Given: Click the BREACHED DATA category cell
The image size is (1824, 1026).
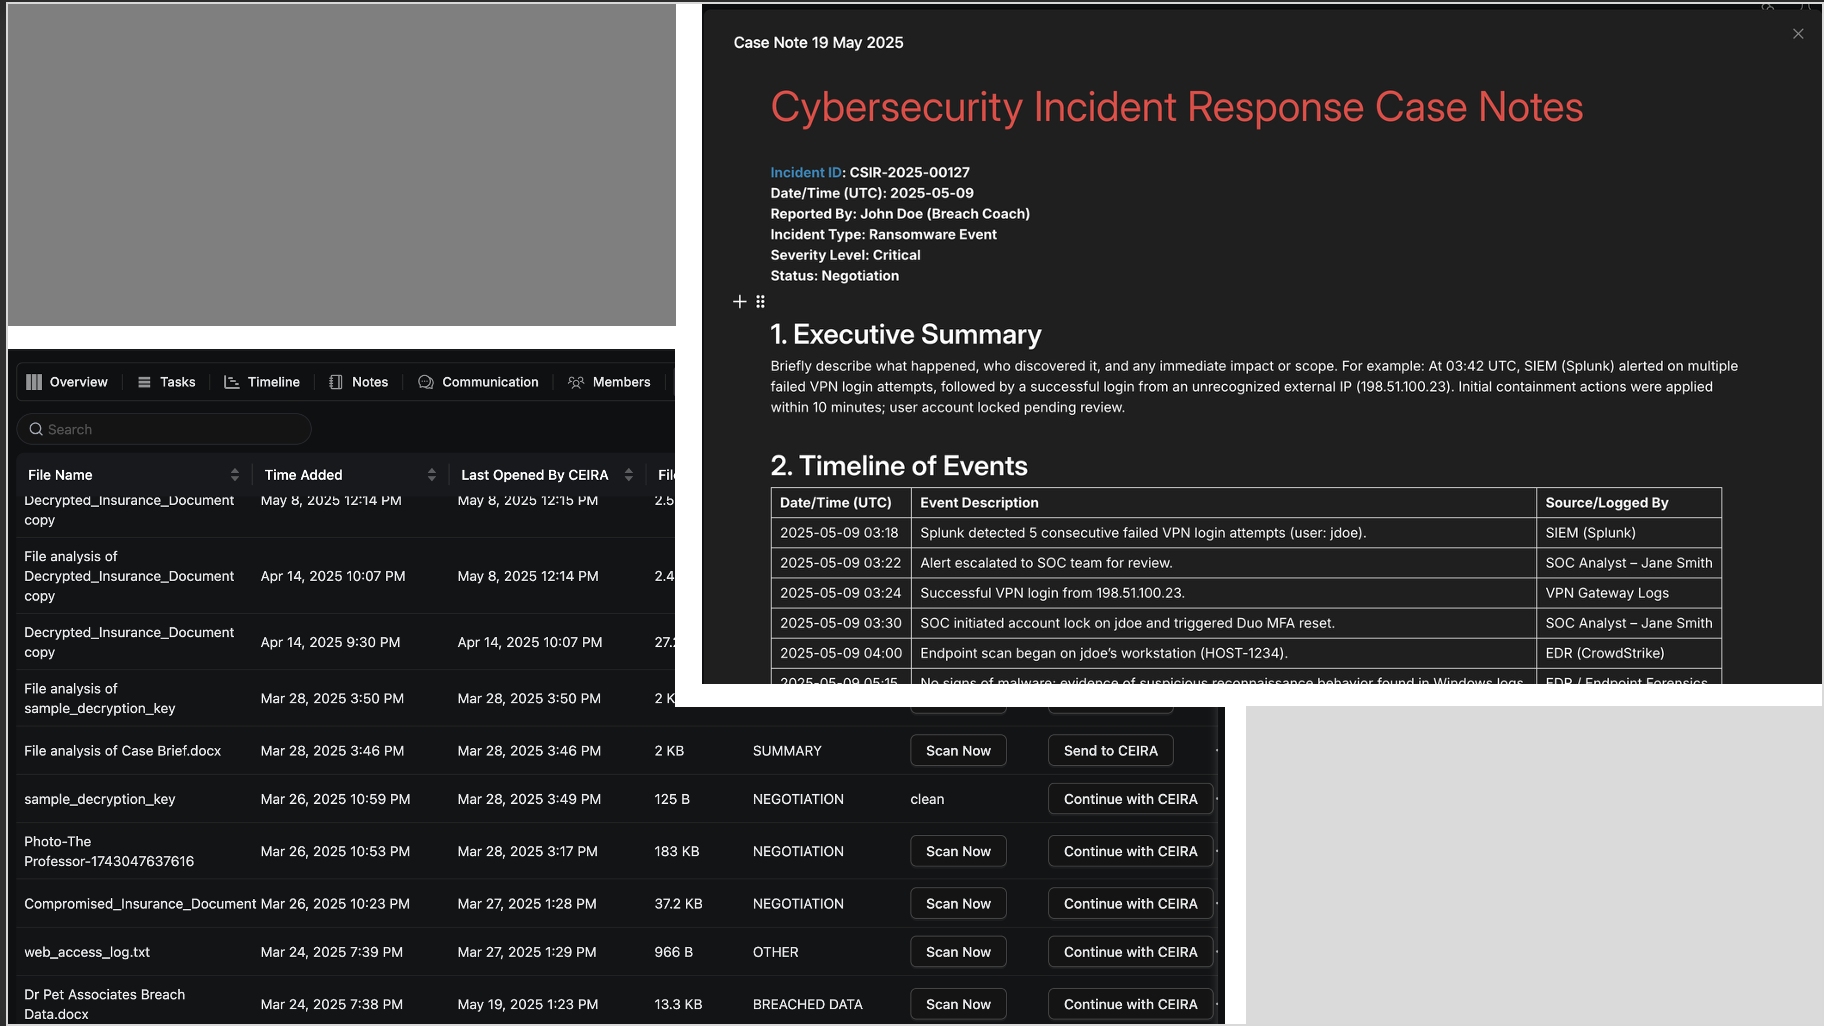Looking at the screenshot, I should (x=807, y=1004).
